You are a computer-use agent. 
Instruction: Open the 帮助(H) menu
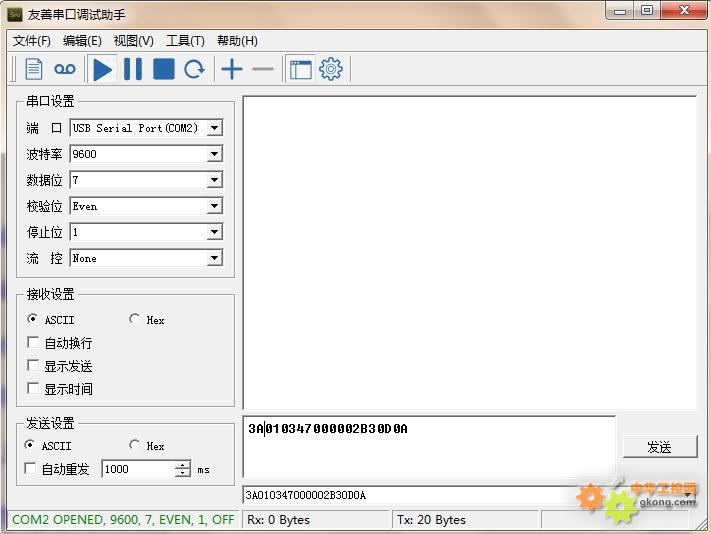click(x=237, y=41)
